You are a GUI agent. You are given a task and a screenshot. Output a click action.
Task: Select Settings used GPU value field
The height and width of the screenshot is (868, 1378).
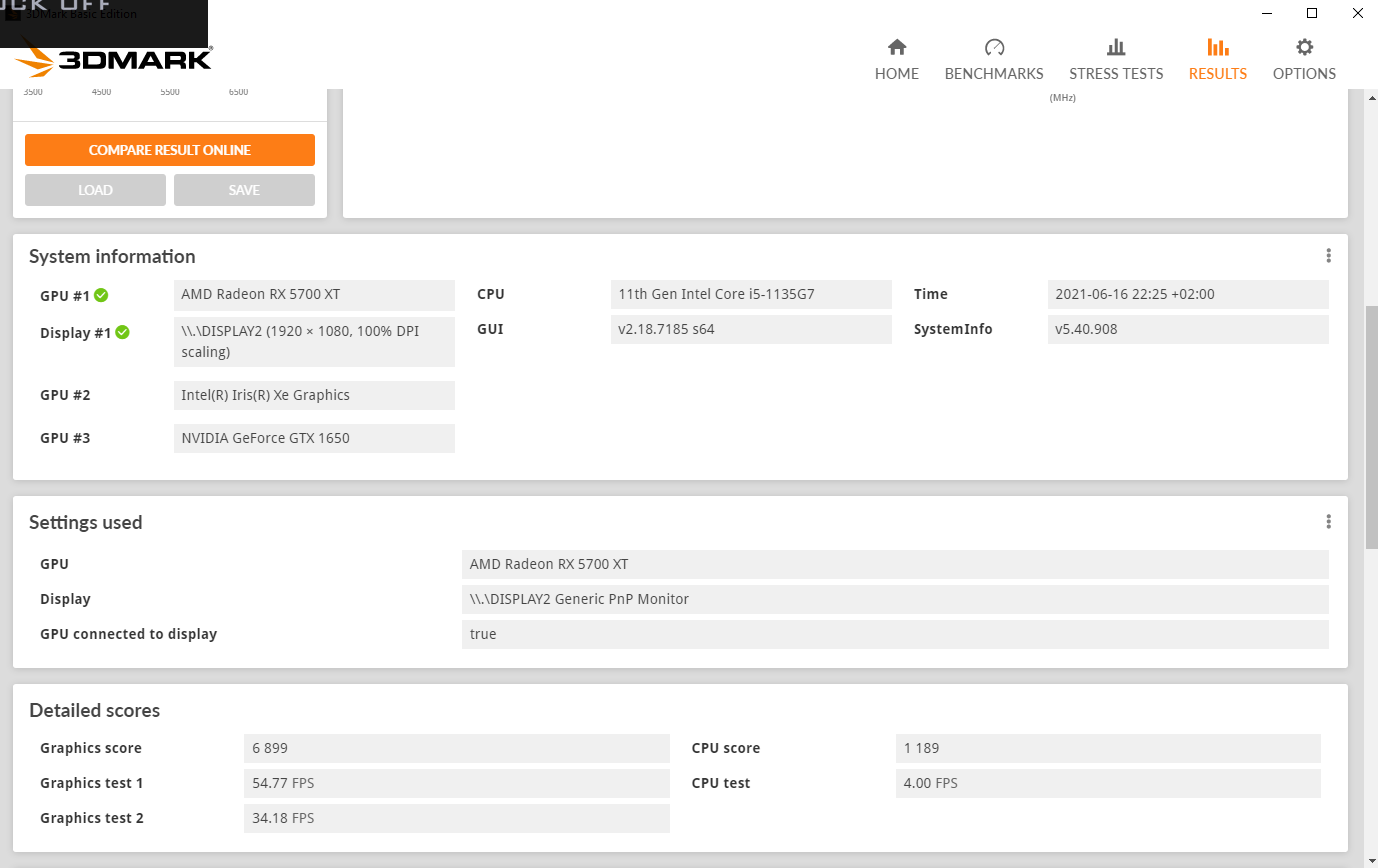tap(895, 564)
